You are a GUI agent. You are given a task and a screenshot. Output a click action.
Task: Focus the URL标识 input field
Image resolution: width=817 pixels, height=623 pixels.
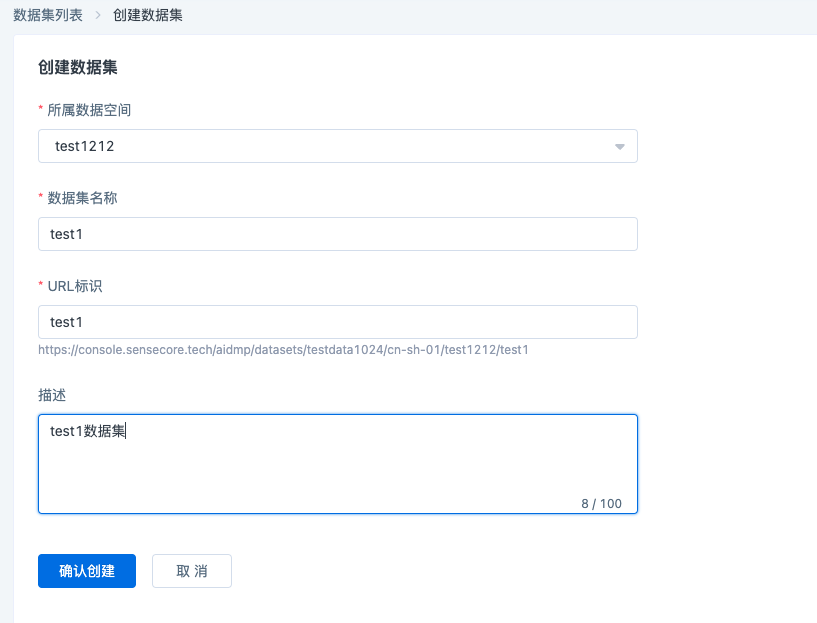tap(337, 322)
